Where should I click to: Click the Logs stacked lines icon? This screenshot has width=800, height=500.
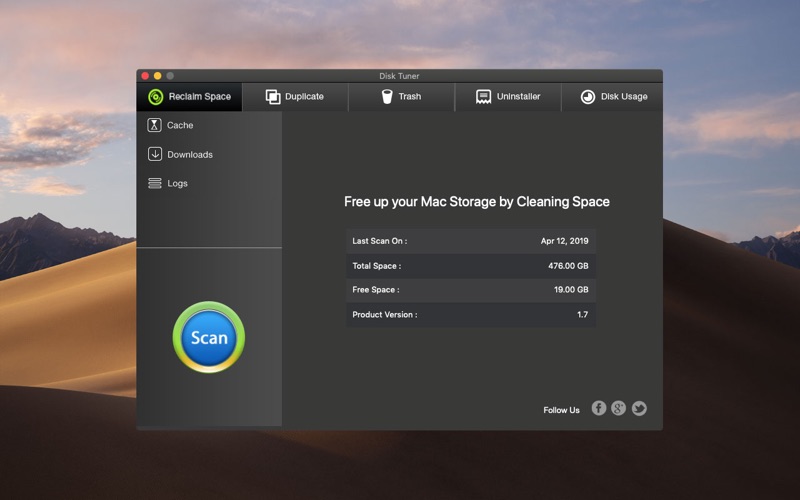pyautogui.click(x=155, y=183)
